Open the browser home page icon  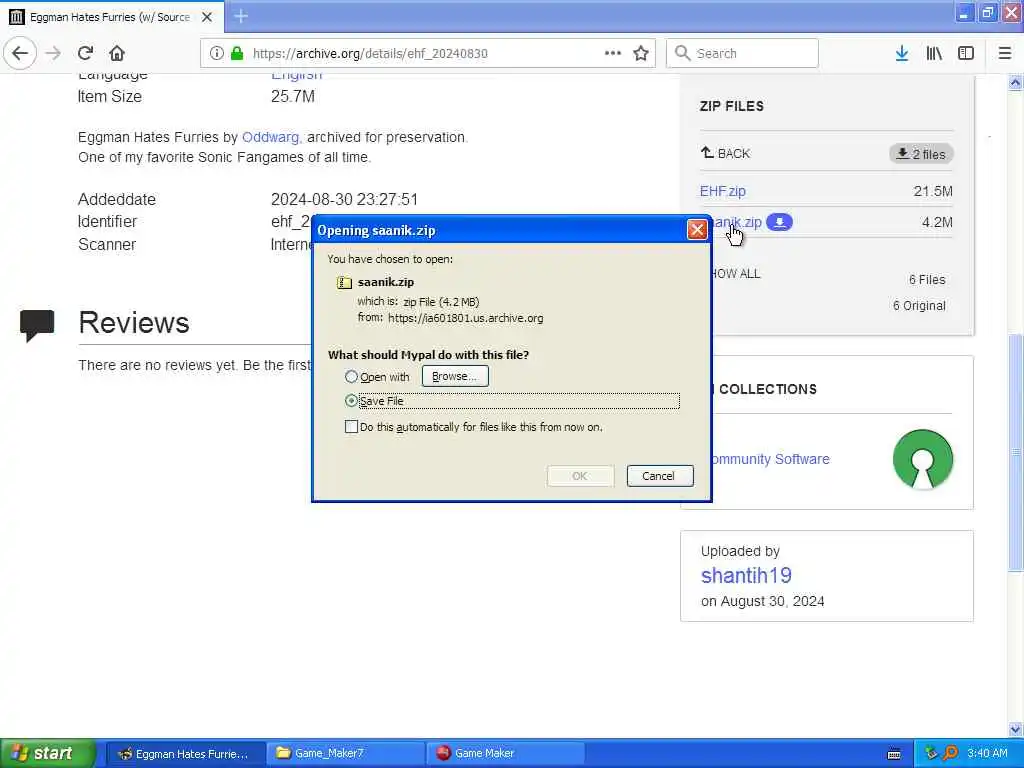[x=117, y=53]
